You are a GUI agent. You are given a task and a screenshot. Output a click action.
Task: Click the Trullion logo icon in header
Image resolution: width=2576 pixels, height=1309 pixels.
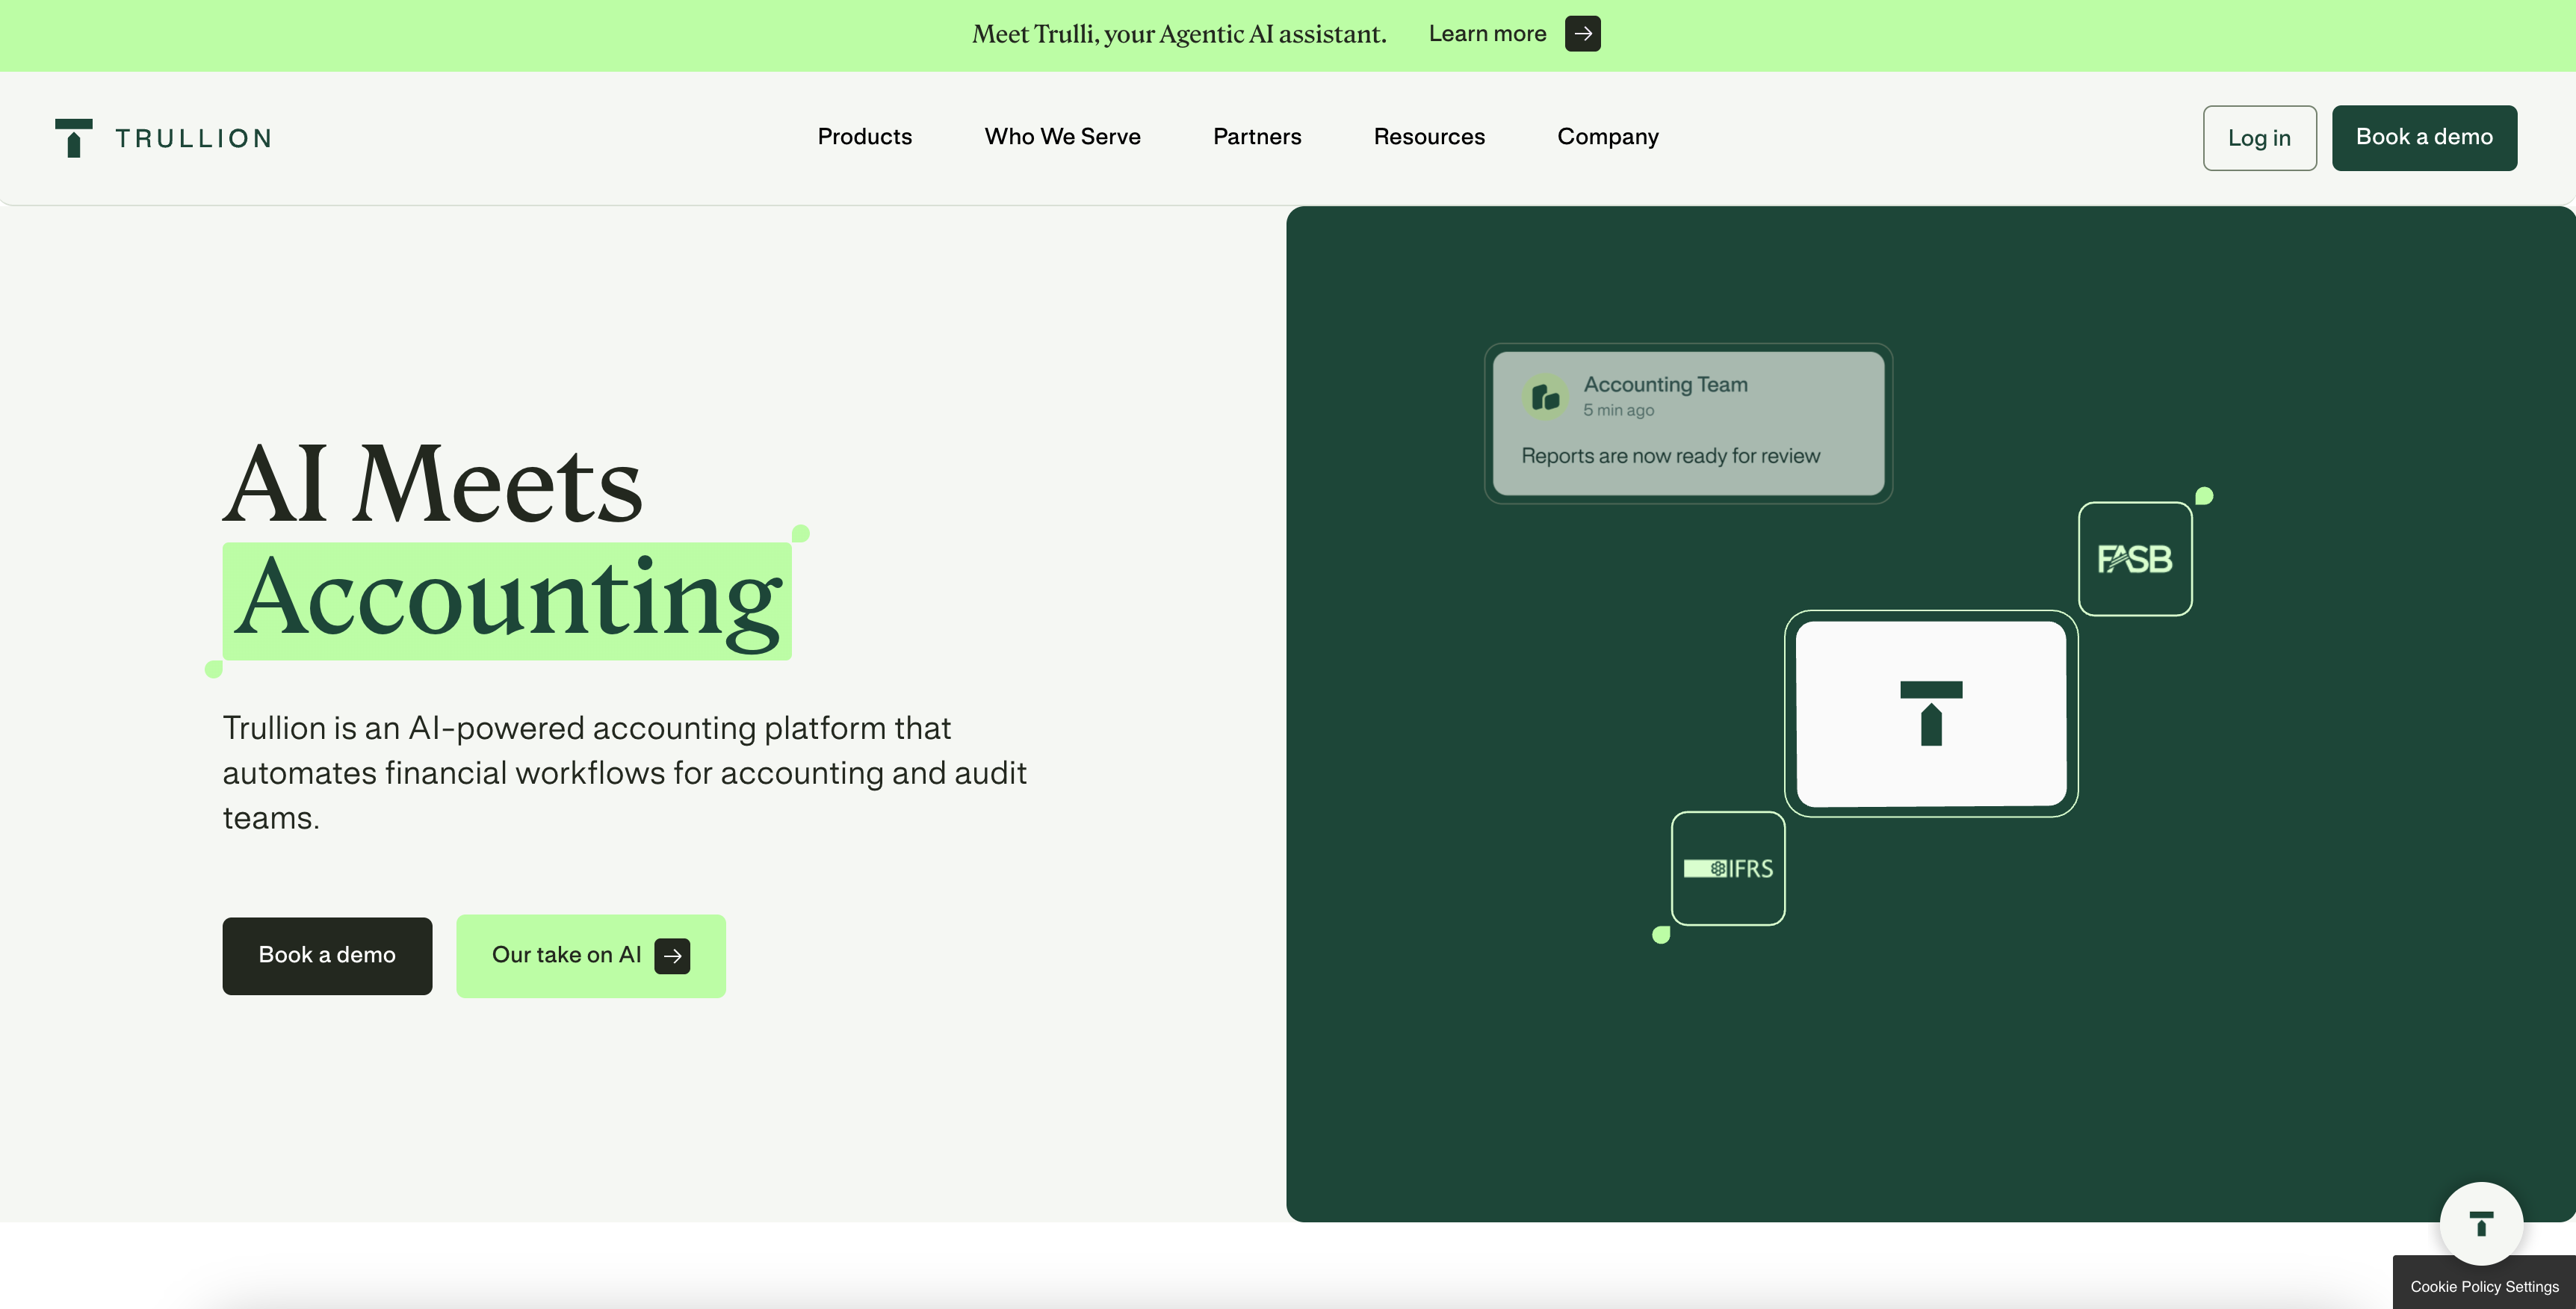[73, 137]
